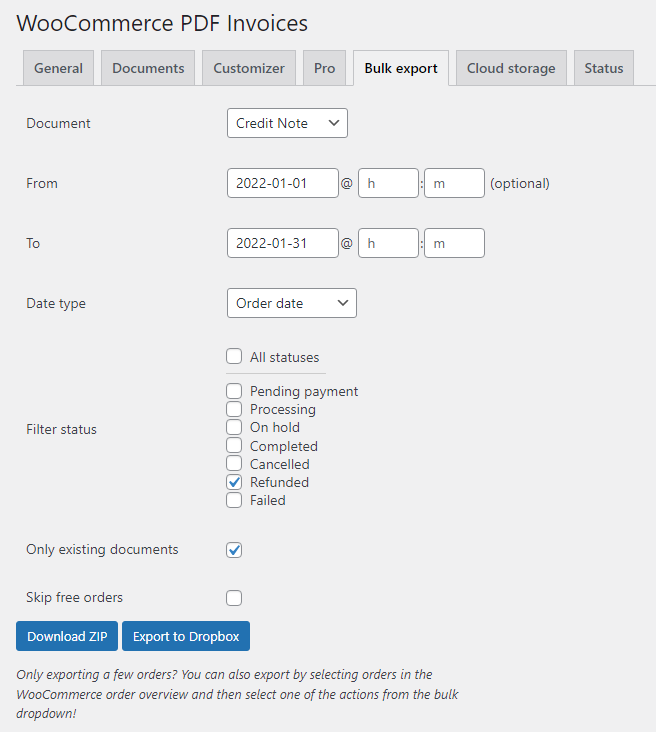Check the All statuses checkbox
656x732 pixels.
(234, 356)
